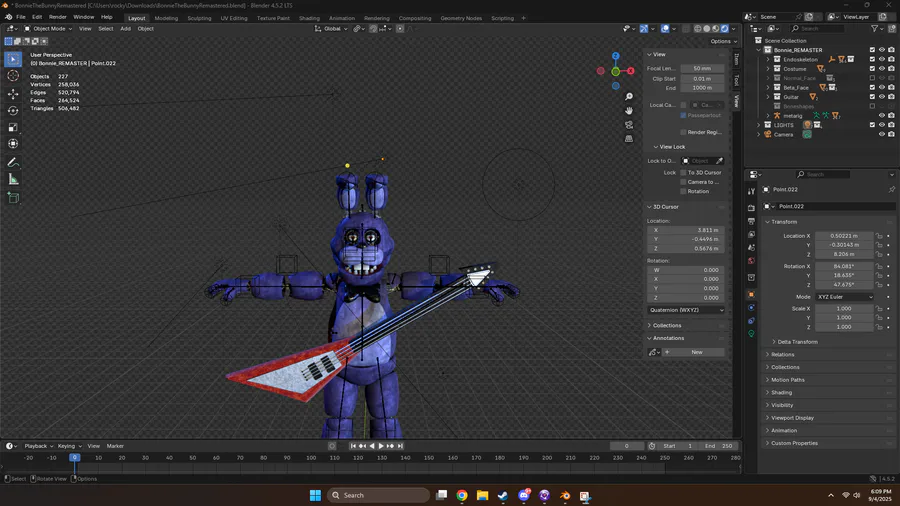Open the File menu
Screen dimensions: 900x506
[21, 17]
